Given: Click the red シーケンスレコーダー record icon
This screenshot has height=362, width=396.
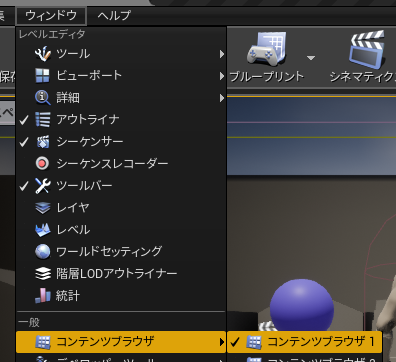Looking at the screenshot, I should click(42, 163).
